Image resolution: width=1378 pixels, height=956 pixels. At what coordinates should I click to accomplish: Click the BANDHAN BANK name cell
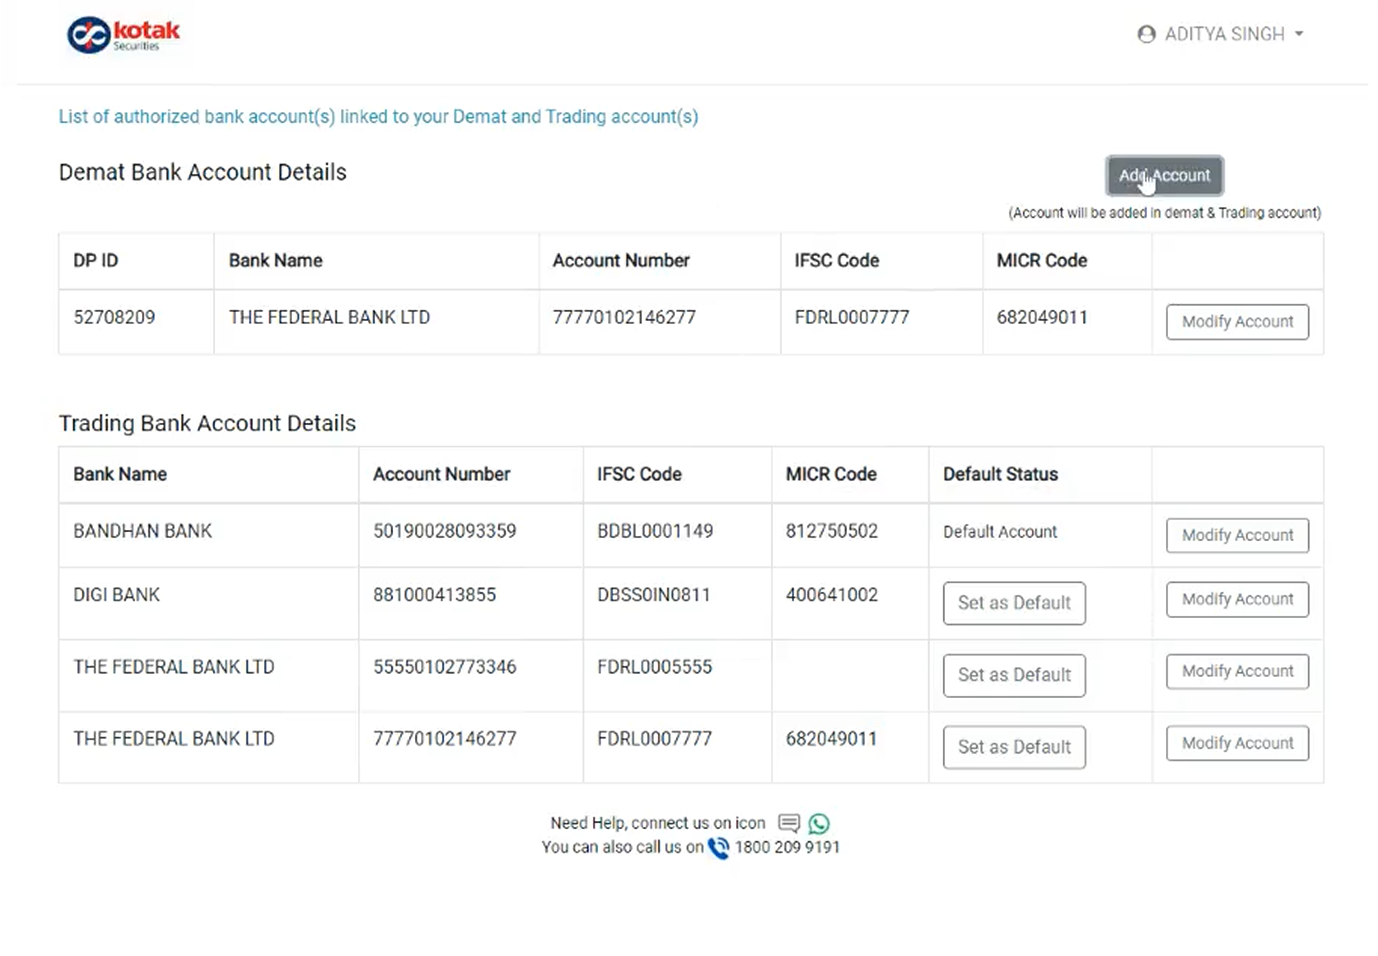point(143,531)
